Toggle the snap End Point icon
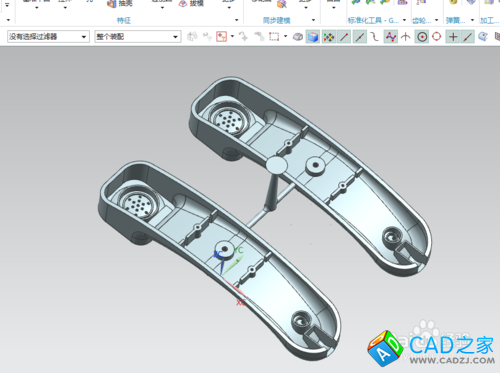 click(344, 37)
